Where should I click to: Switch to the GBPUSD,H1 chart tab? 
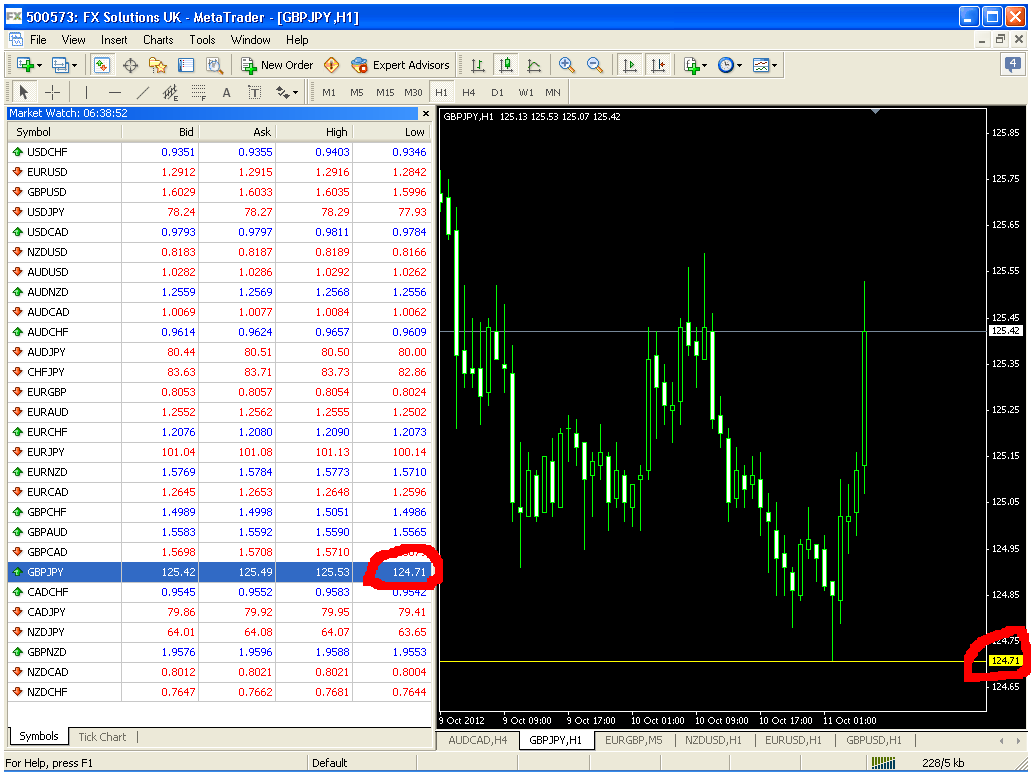click(x=874, y=740)
